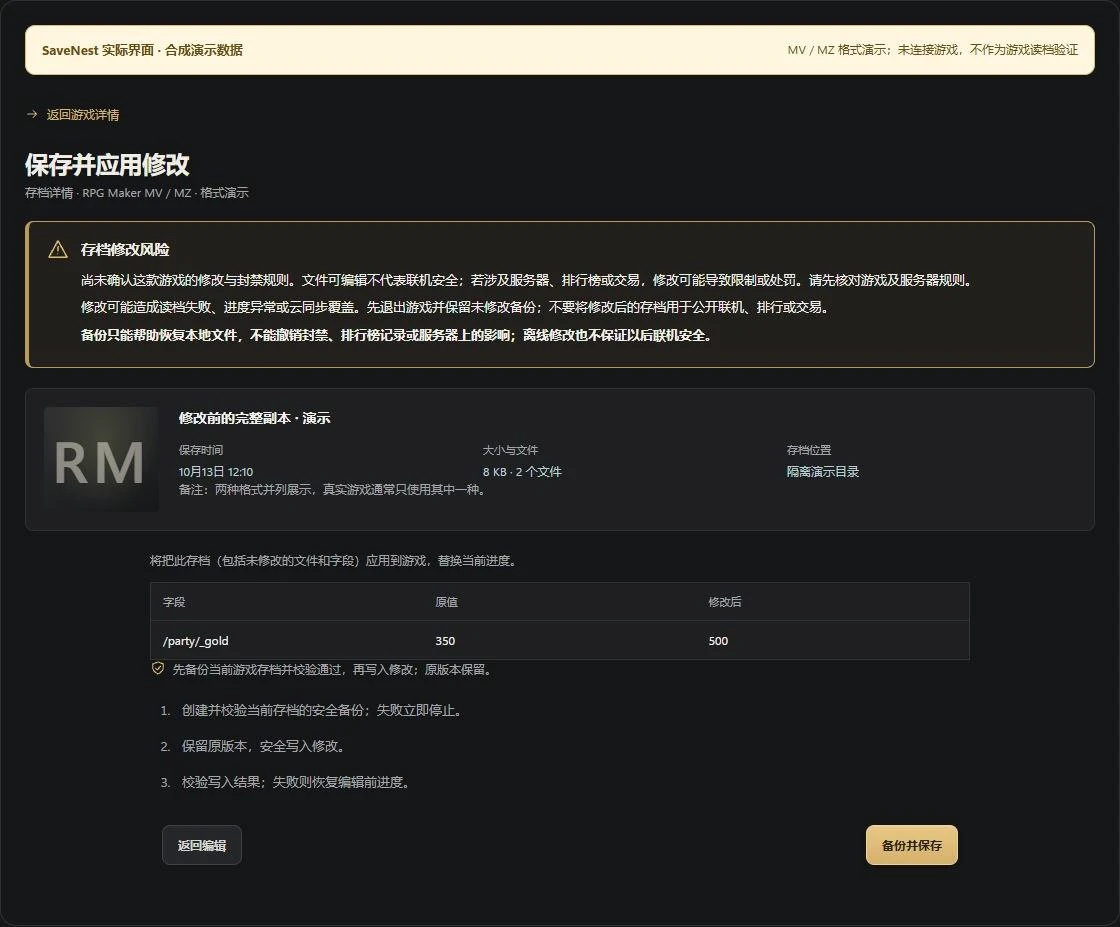Image resolution: width=1120 pixels, height=927 pixels.
Task: Click the original value 350
Action: (445, 641)
